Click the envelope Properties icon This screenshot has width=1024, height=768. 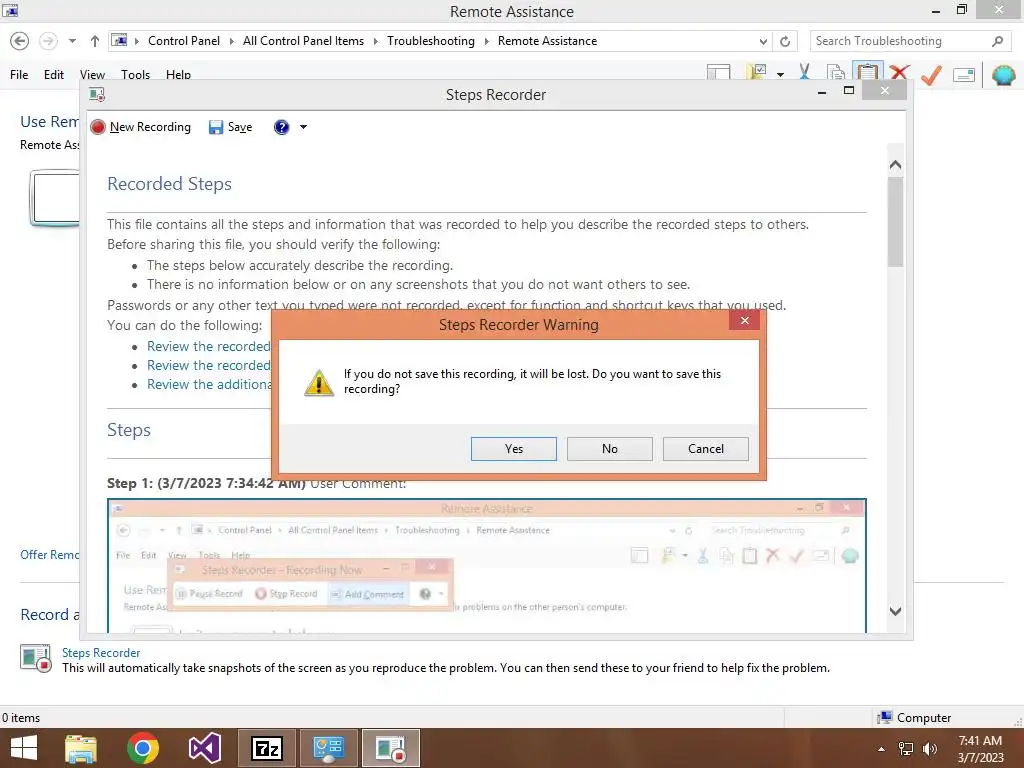click(964, 75)
